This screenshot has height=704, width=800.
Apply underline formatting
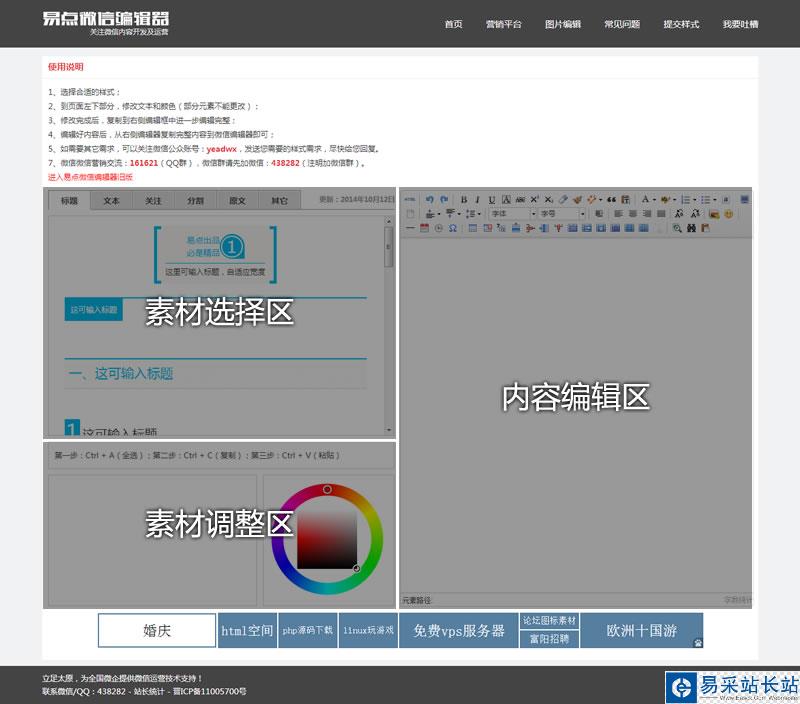point(491,199)
